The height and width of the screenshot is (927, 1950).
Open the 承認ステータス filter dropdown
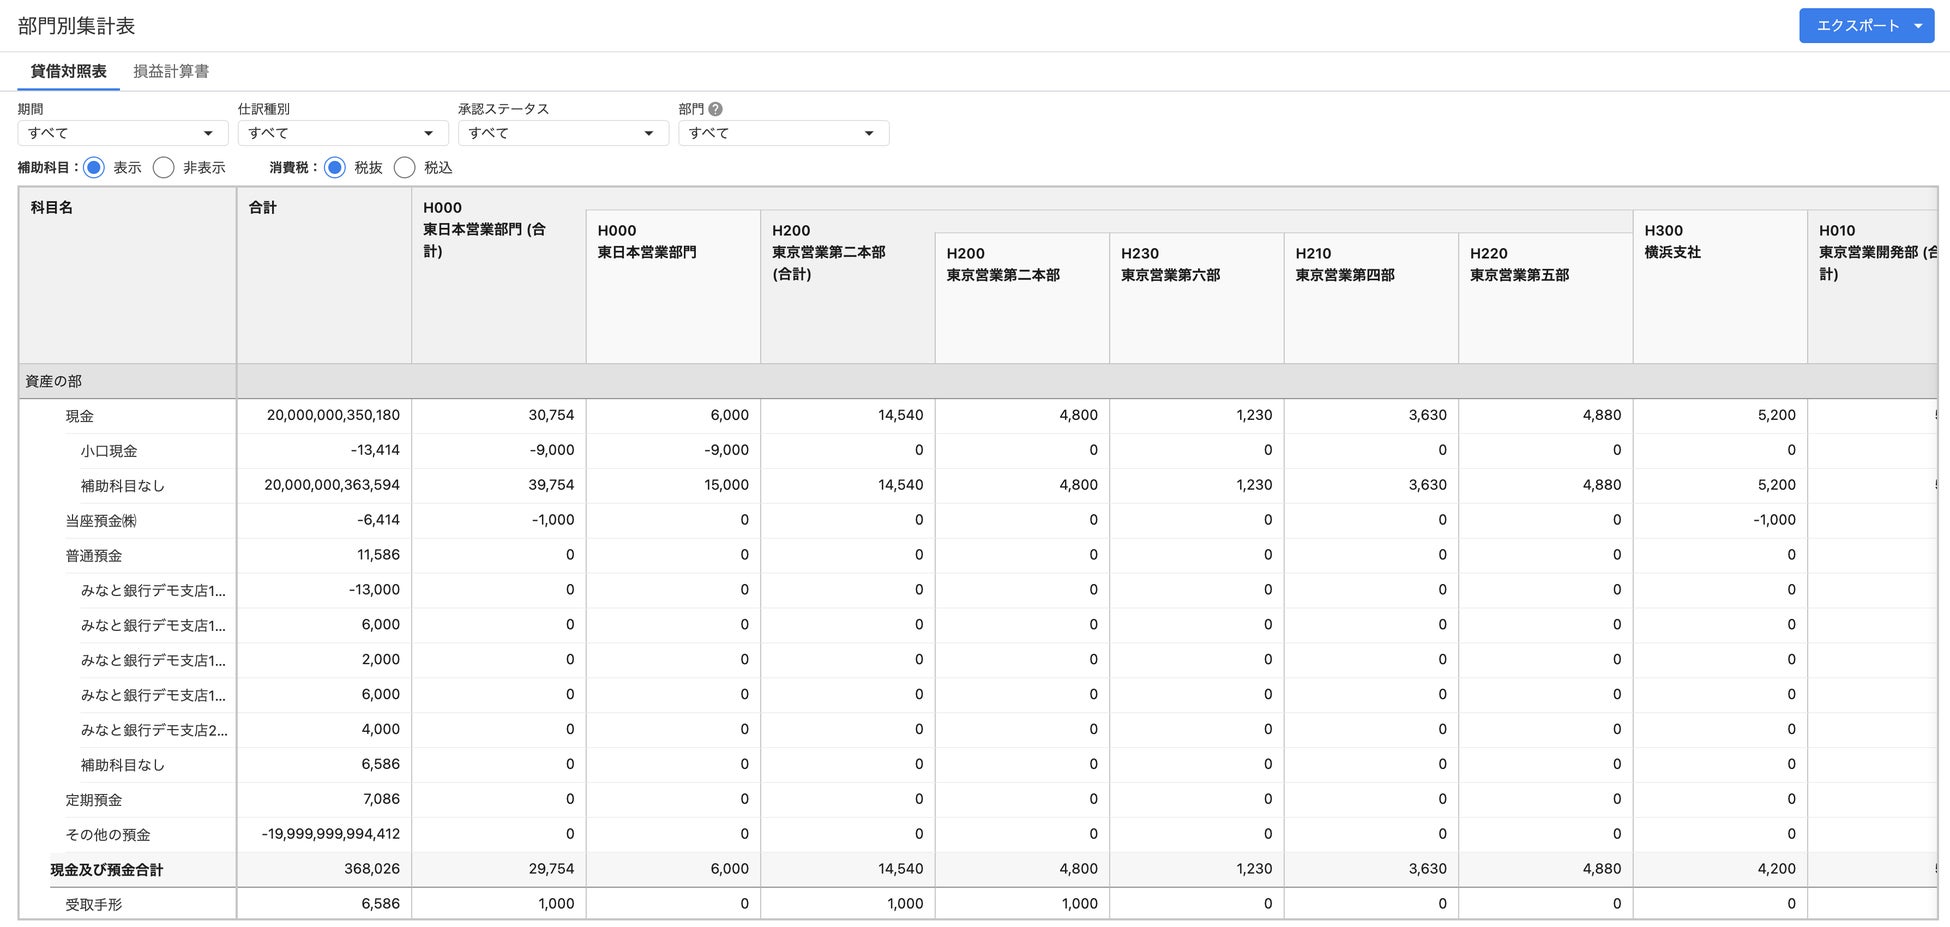(563, 133)
